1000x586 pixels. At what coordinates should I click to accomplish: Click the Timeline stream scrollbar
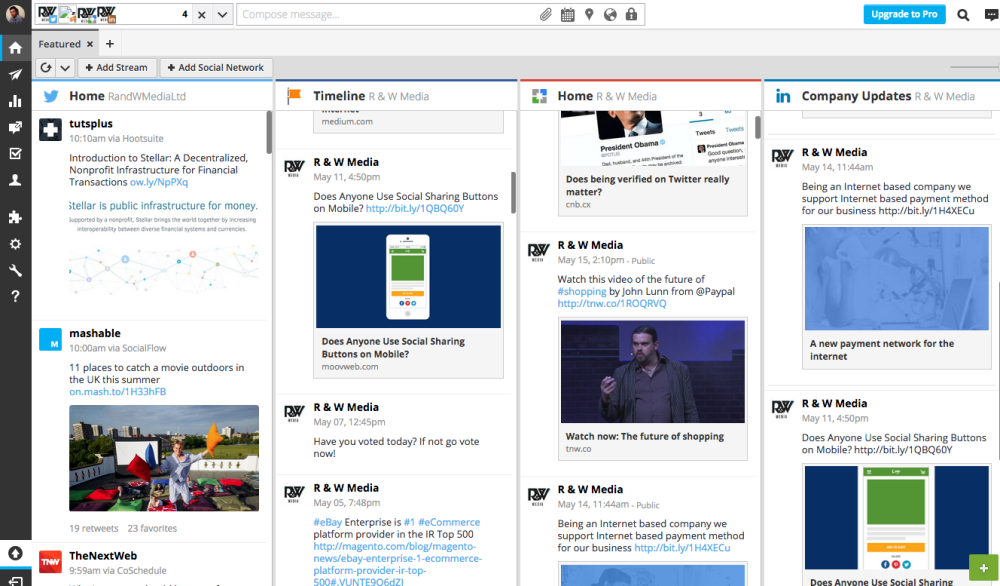[513, 193]
